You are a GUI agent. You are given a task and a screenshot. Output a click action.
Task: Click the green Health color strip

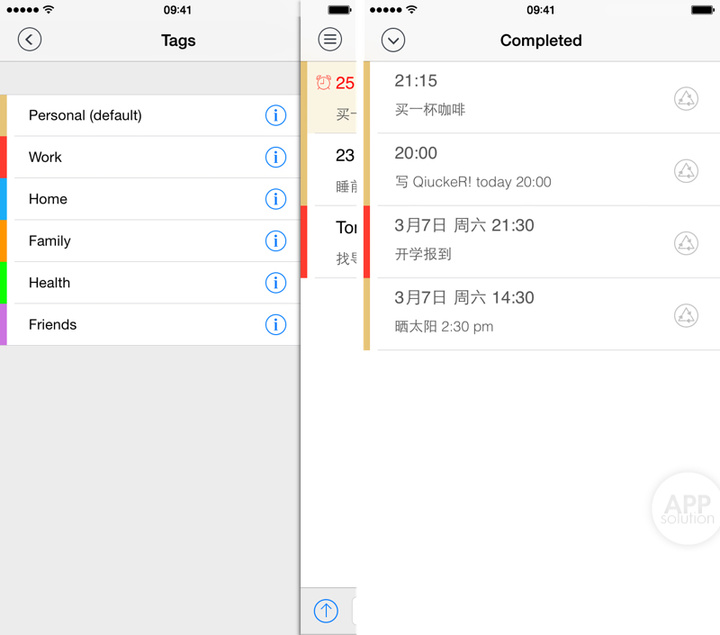click(x=3, y=283)
